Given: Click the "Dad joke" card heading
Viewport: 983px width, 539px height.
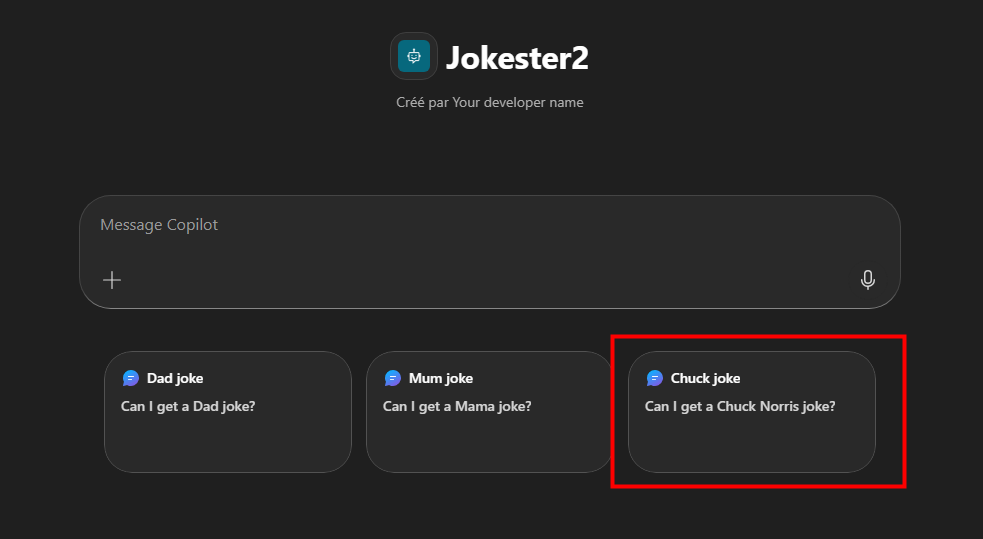Looking at the screenshot, I should pyautogui.click(x=175, y=378).
